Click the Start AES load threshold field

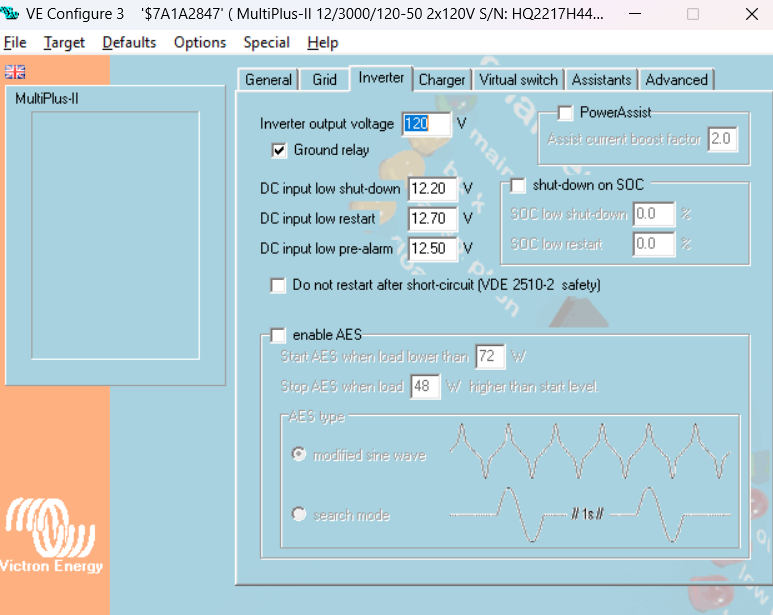491,356
